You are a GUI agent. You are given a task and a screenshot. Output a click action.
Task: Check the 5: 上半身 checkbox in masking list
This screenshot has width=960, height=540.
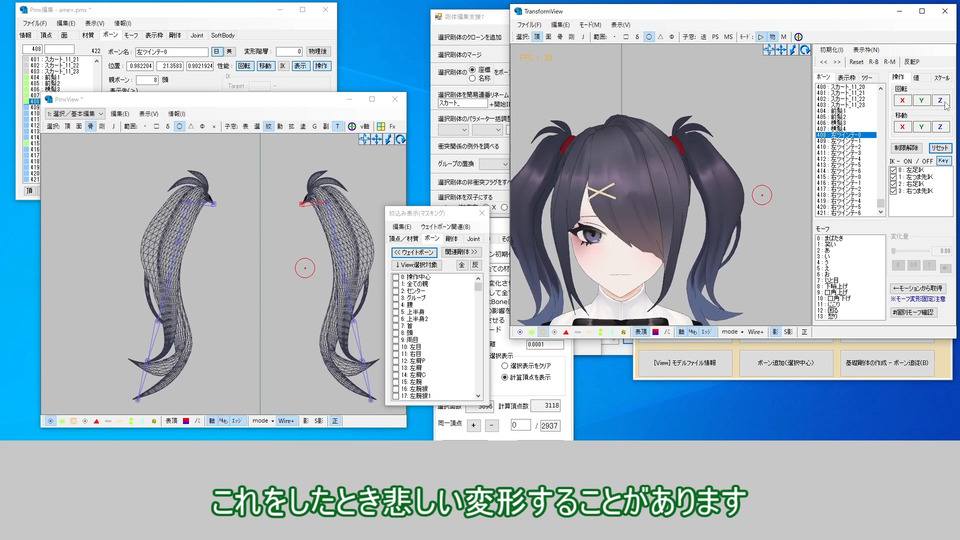click(396, 312)
